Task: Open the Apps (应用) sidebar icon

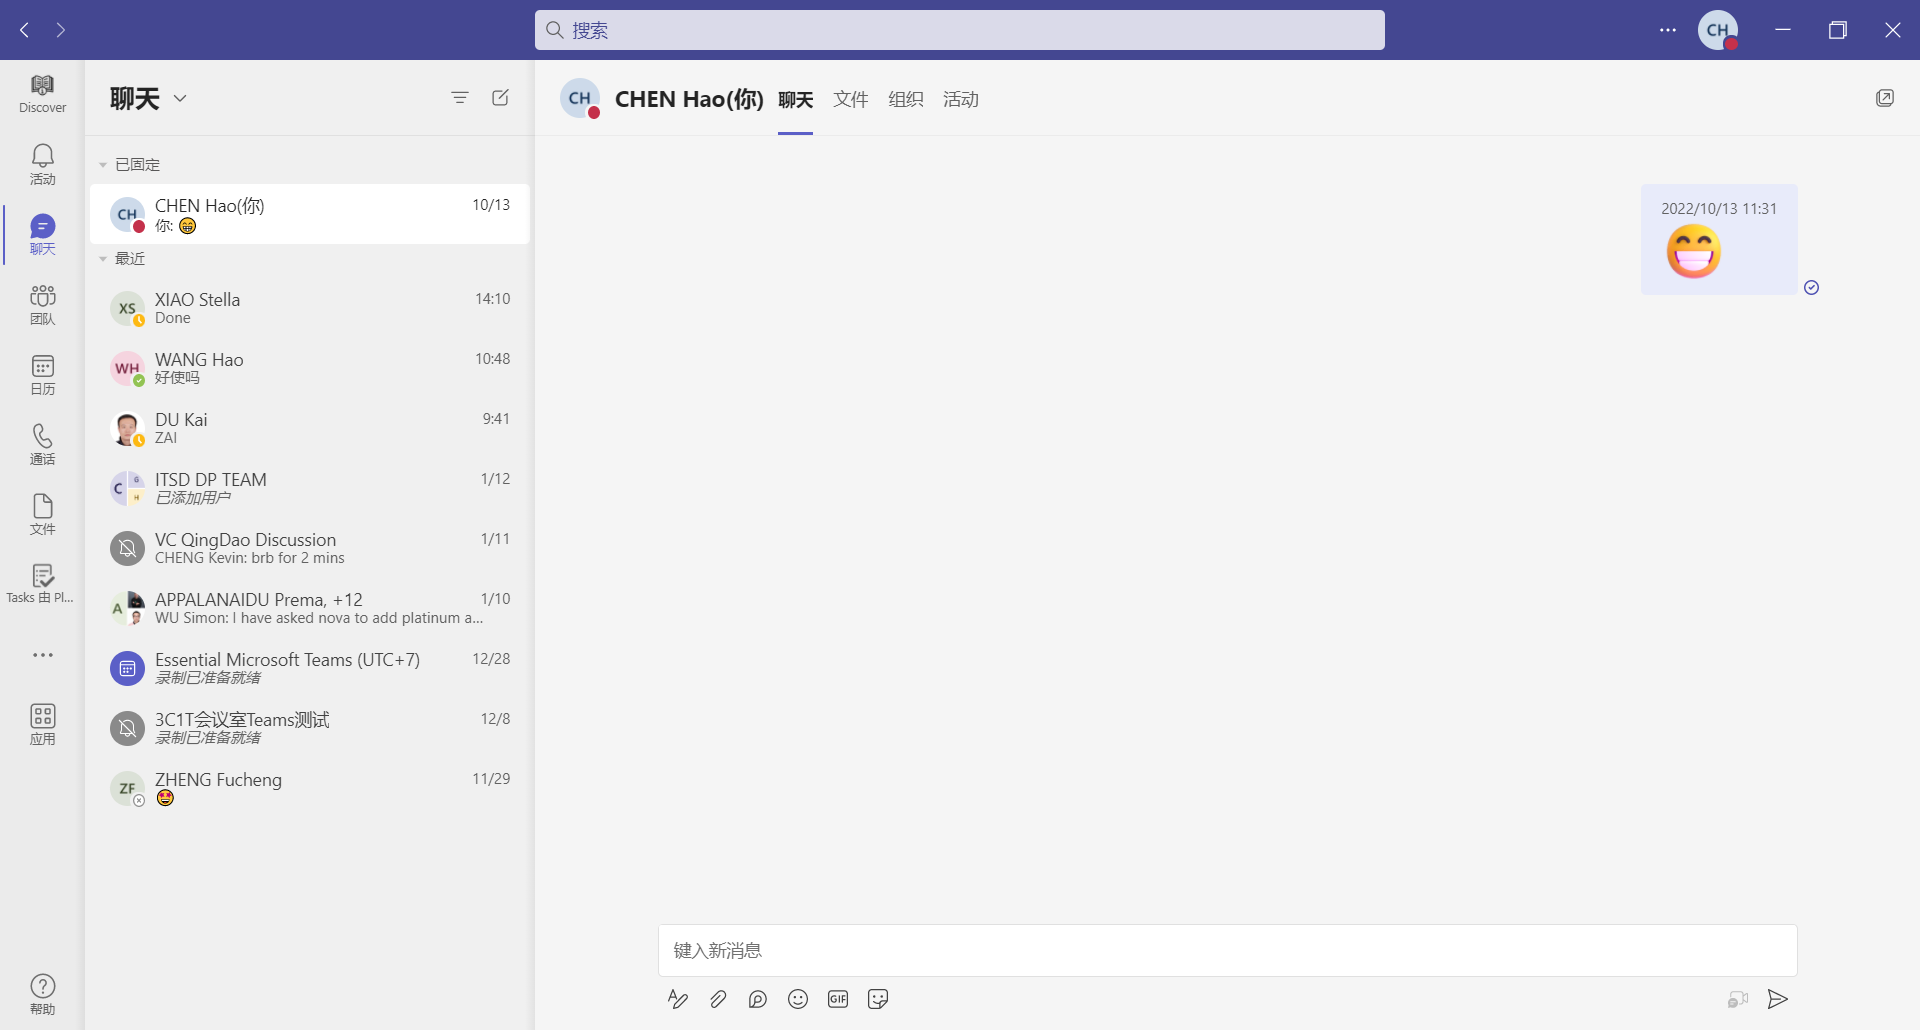Action: [42, 724]
